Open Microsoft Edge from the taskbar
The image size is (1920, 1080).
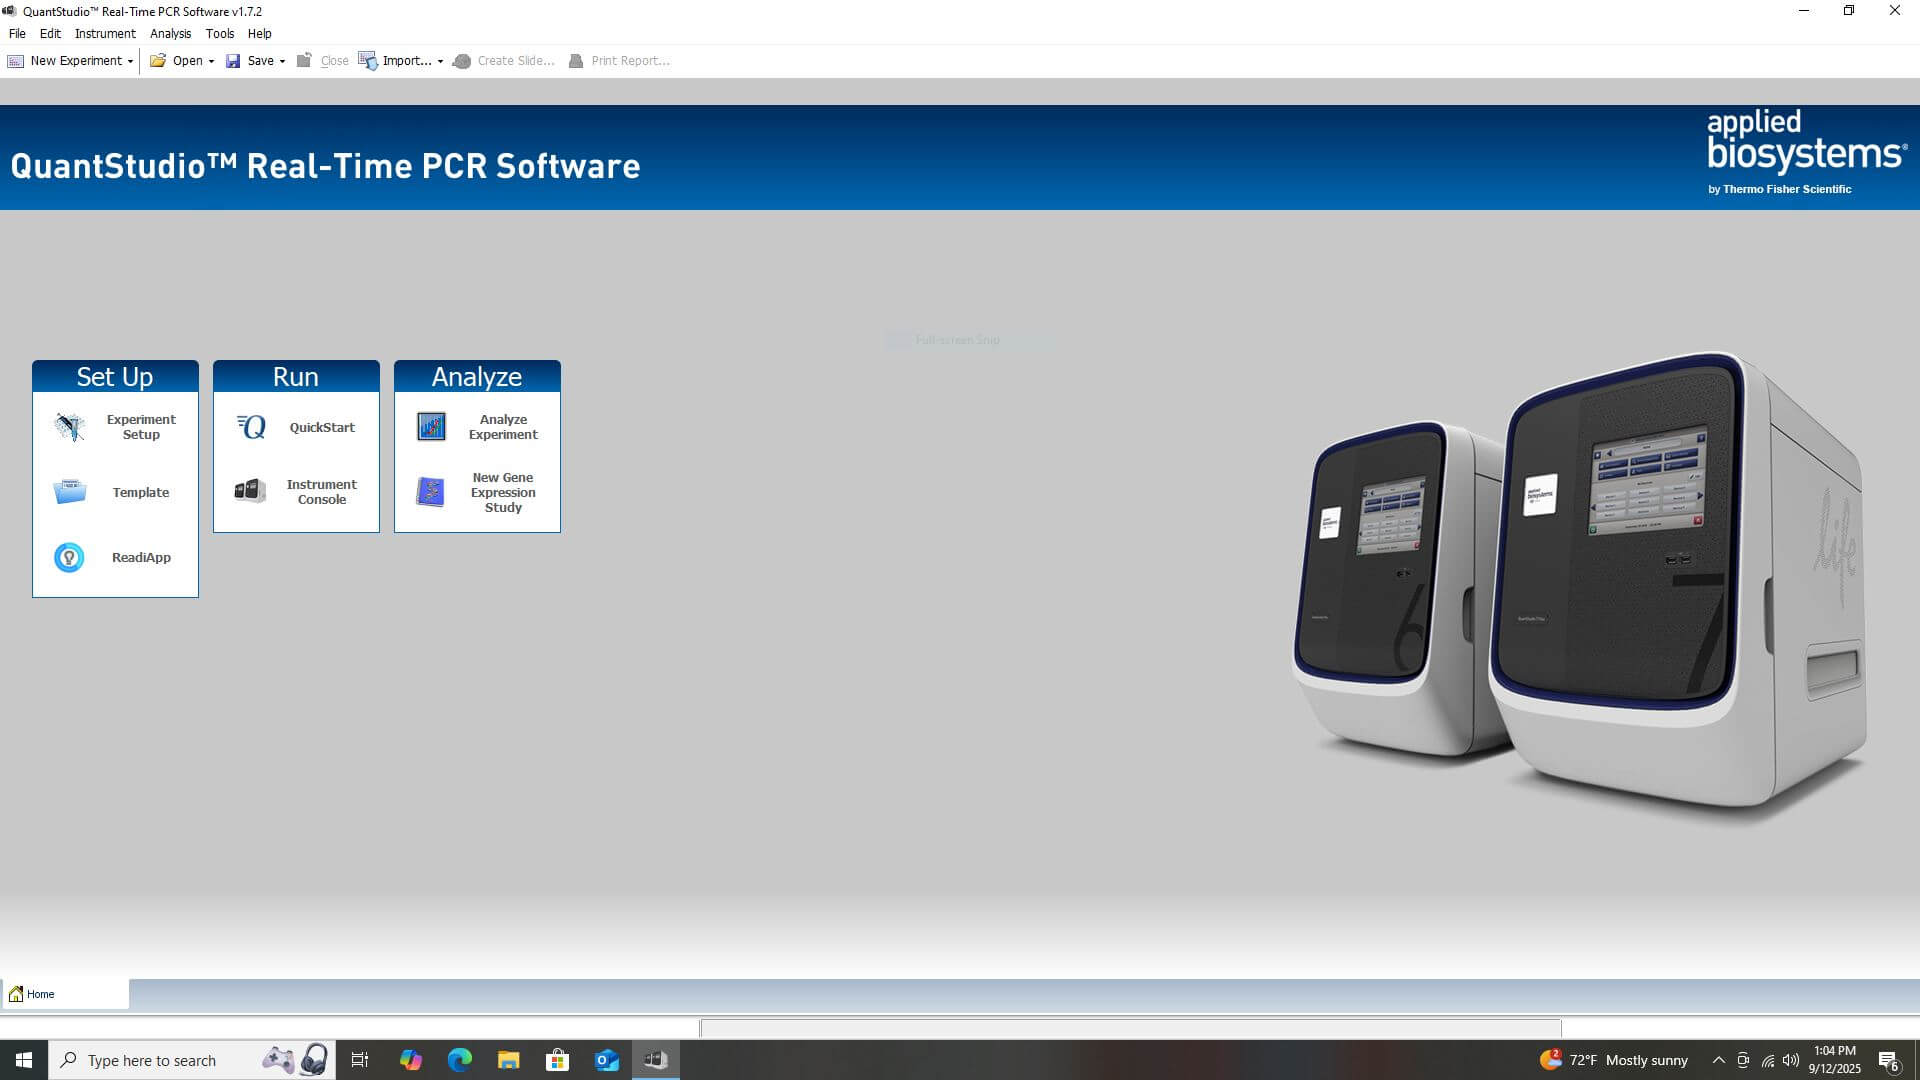(x=459, y=1060)
